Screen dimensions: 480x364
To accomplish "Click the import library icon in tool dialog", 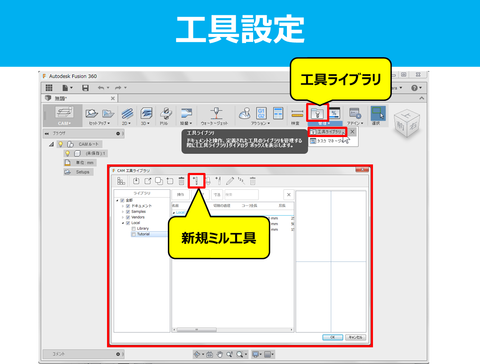I will click(x=136, y=181).
